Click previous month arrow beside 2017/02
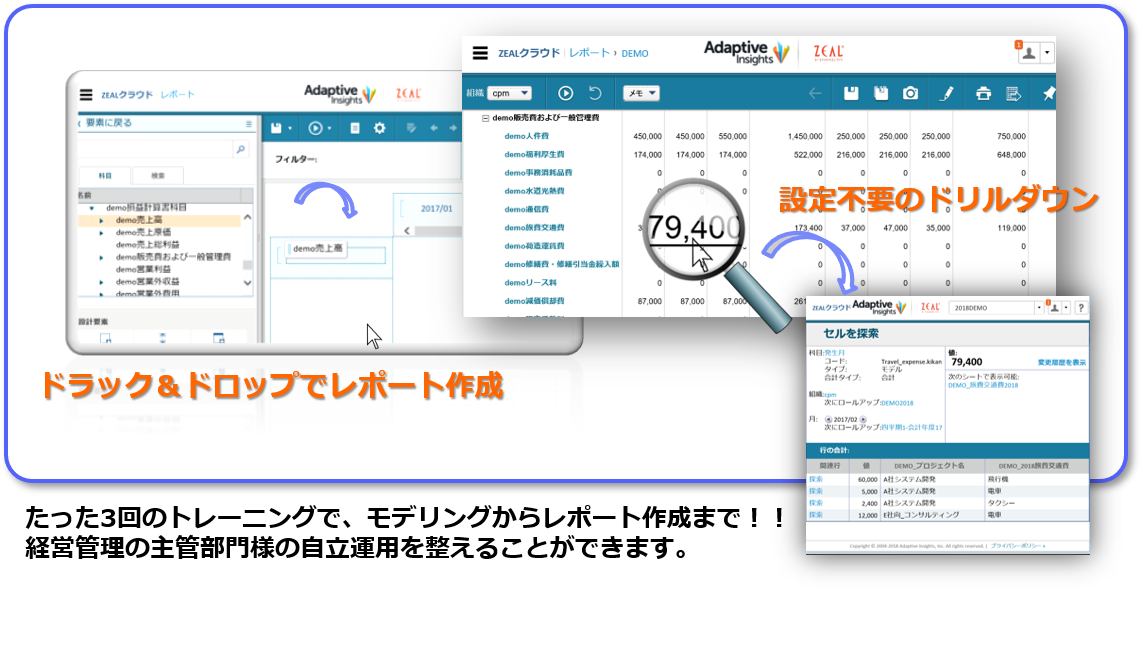This screenshot has height=645, width=1144. [x=828, y=420]
